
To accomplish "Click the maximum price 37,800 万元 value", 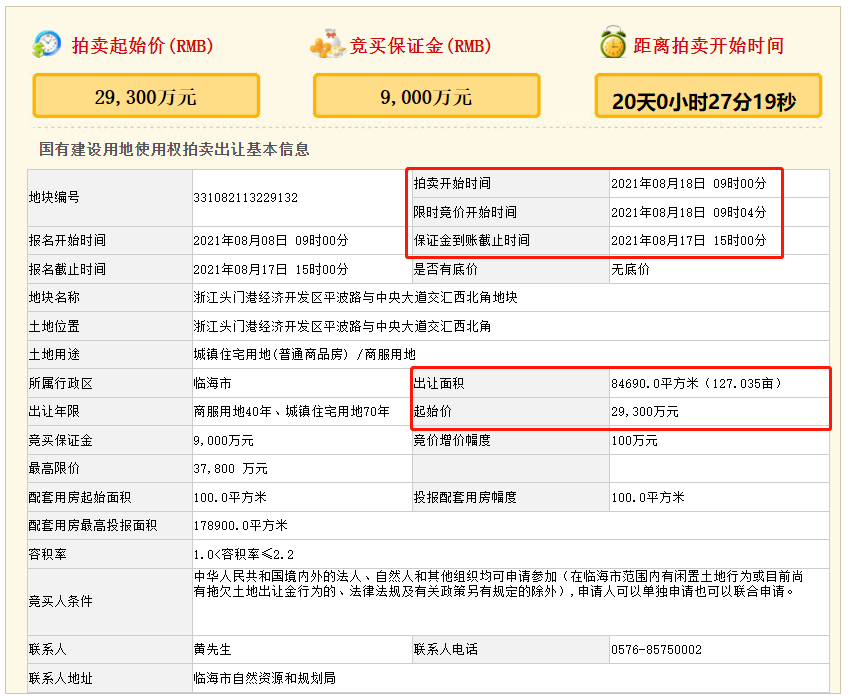I will click(230, 469).
